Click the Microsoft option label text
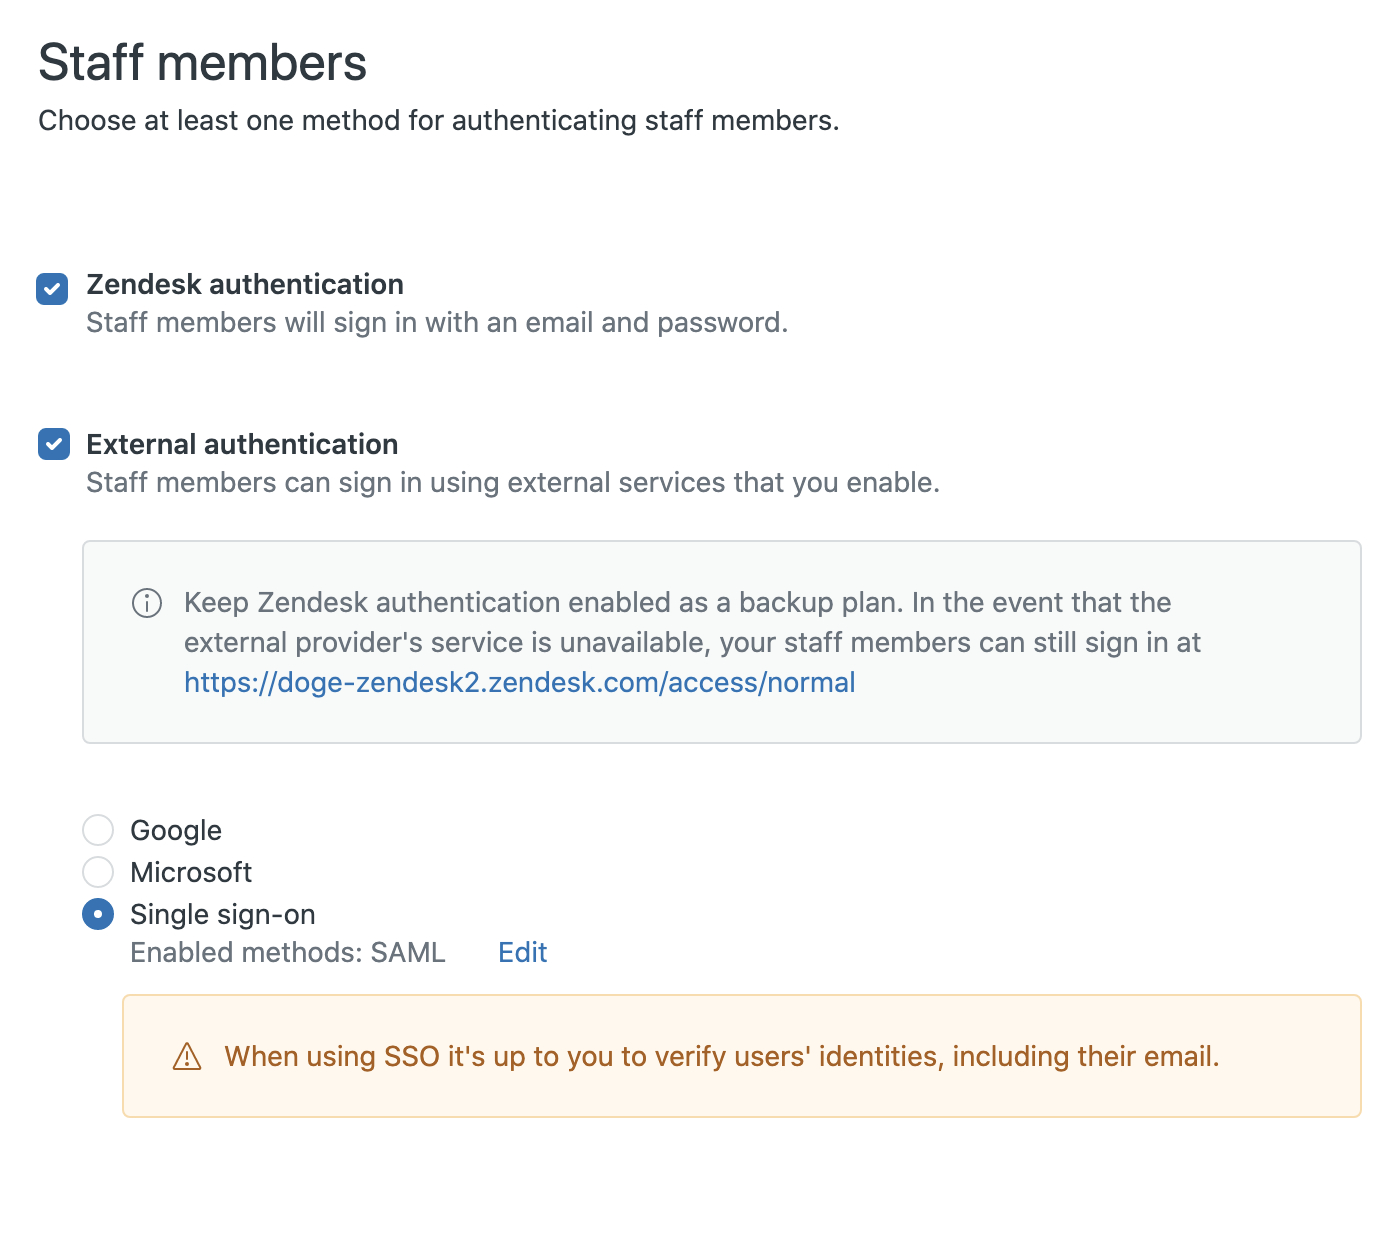 pos(191,872)
